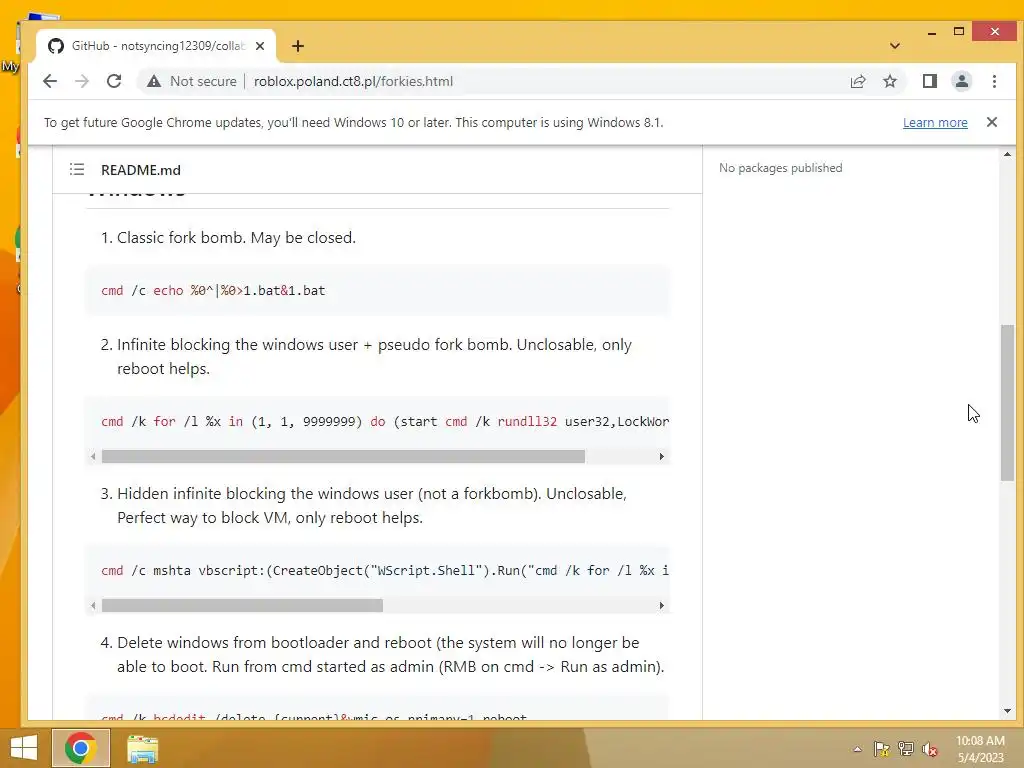1024x768 pixels.
Task: Minimize the Chrome window
Action: [932, 31]
